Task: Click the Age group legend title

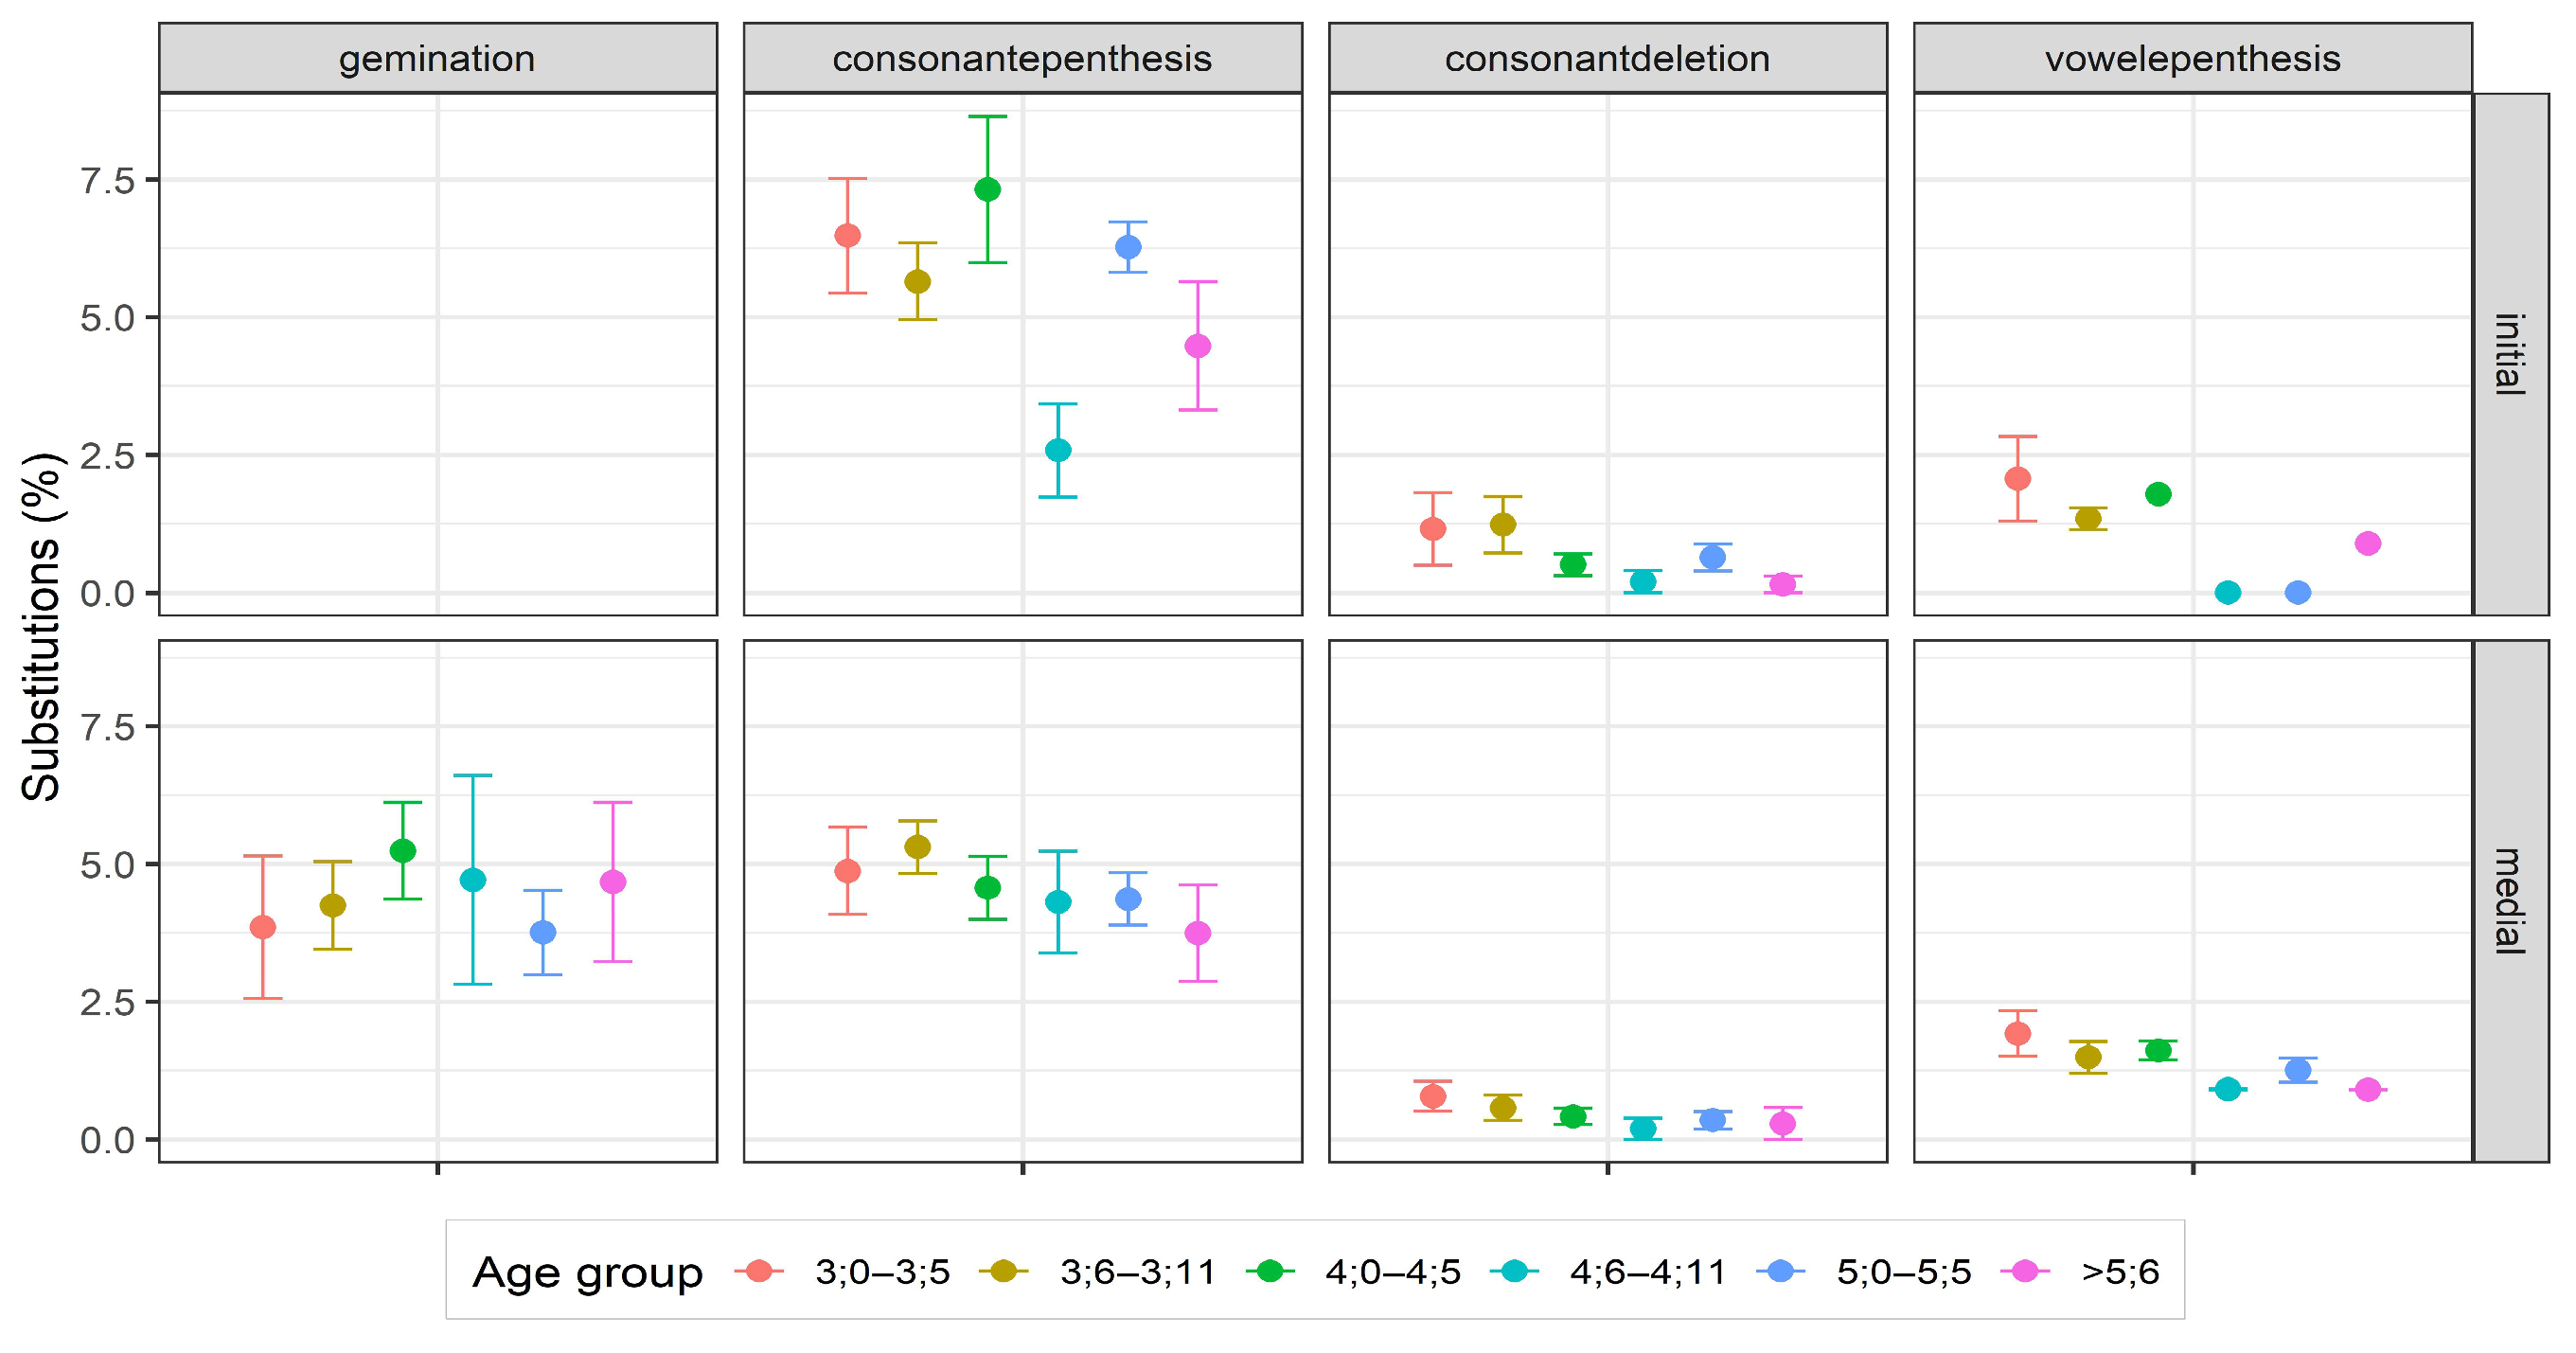Action: click(x=588, y=1272)
